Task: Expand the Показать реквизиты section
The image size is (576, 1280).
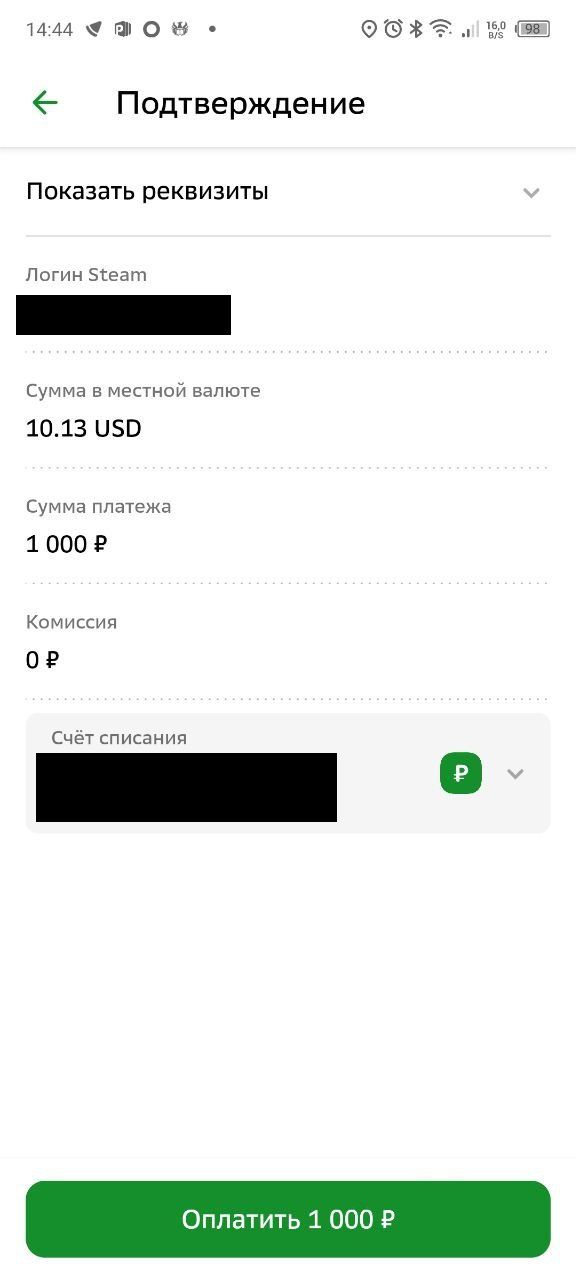Action: tap(147, 191)
